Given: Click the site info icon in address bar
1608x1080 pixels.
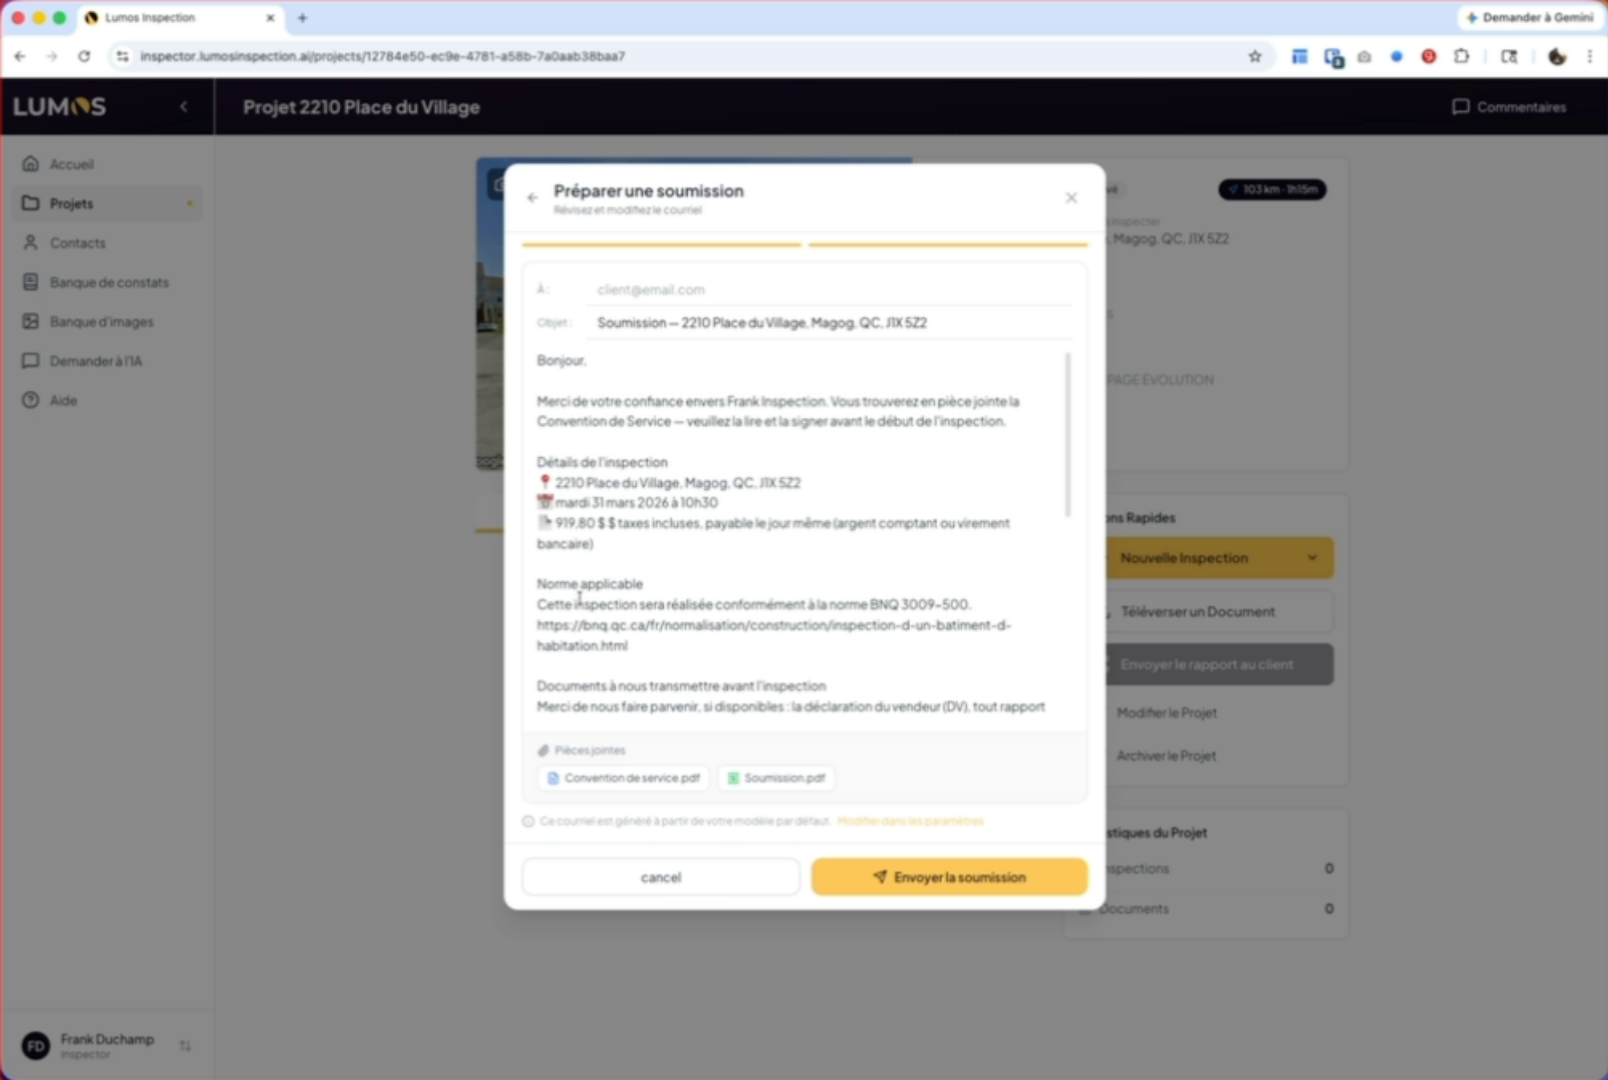Looking at the screenshot, I should 122,57.
